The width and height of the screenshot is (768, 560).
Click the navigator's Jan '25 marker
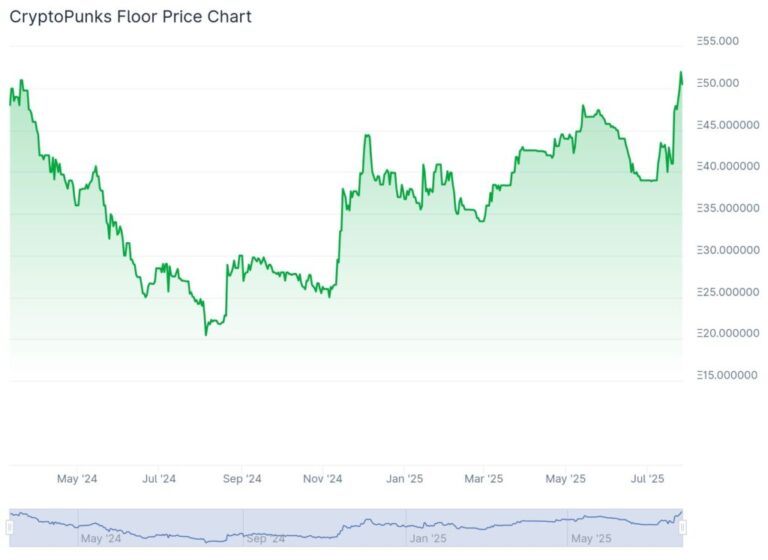(x=428, y=538)
